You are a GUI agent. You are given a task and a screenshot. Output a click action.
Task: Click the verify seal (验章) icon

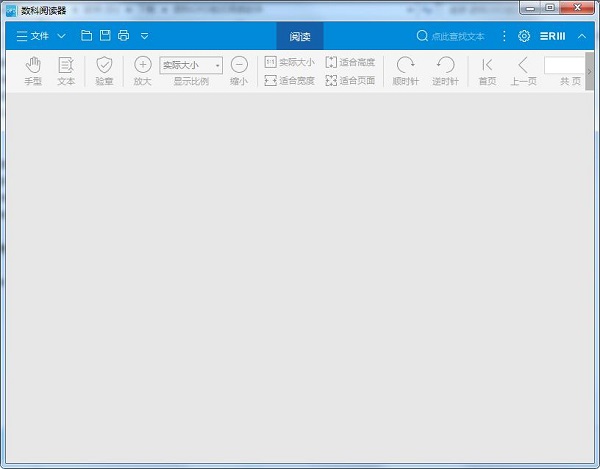click(x=104, y=70)
